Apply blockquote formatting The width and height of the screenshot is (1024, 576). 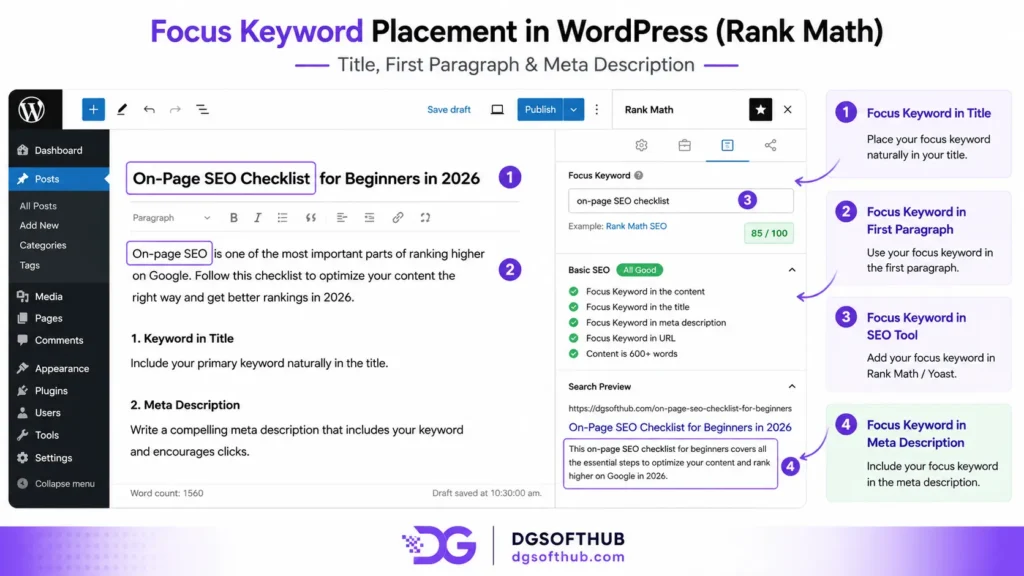click(311, 218)
